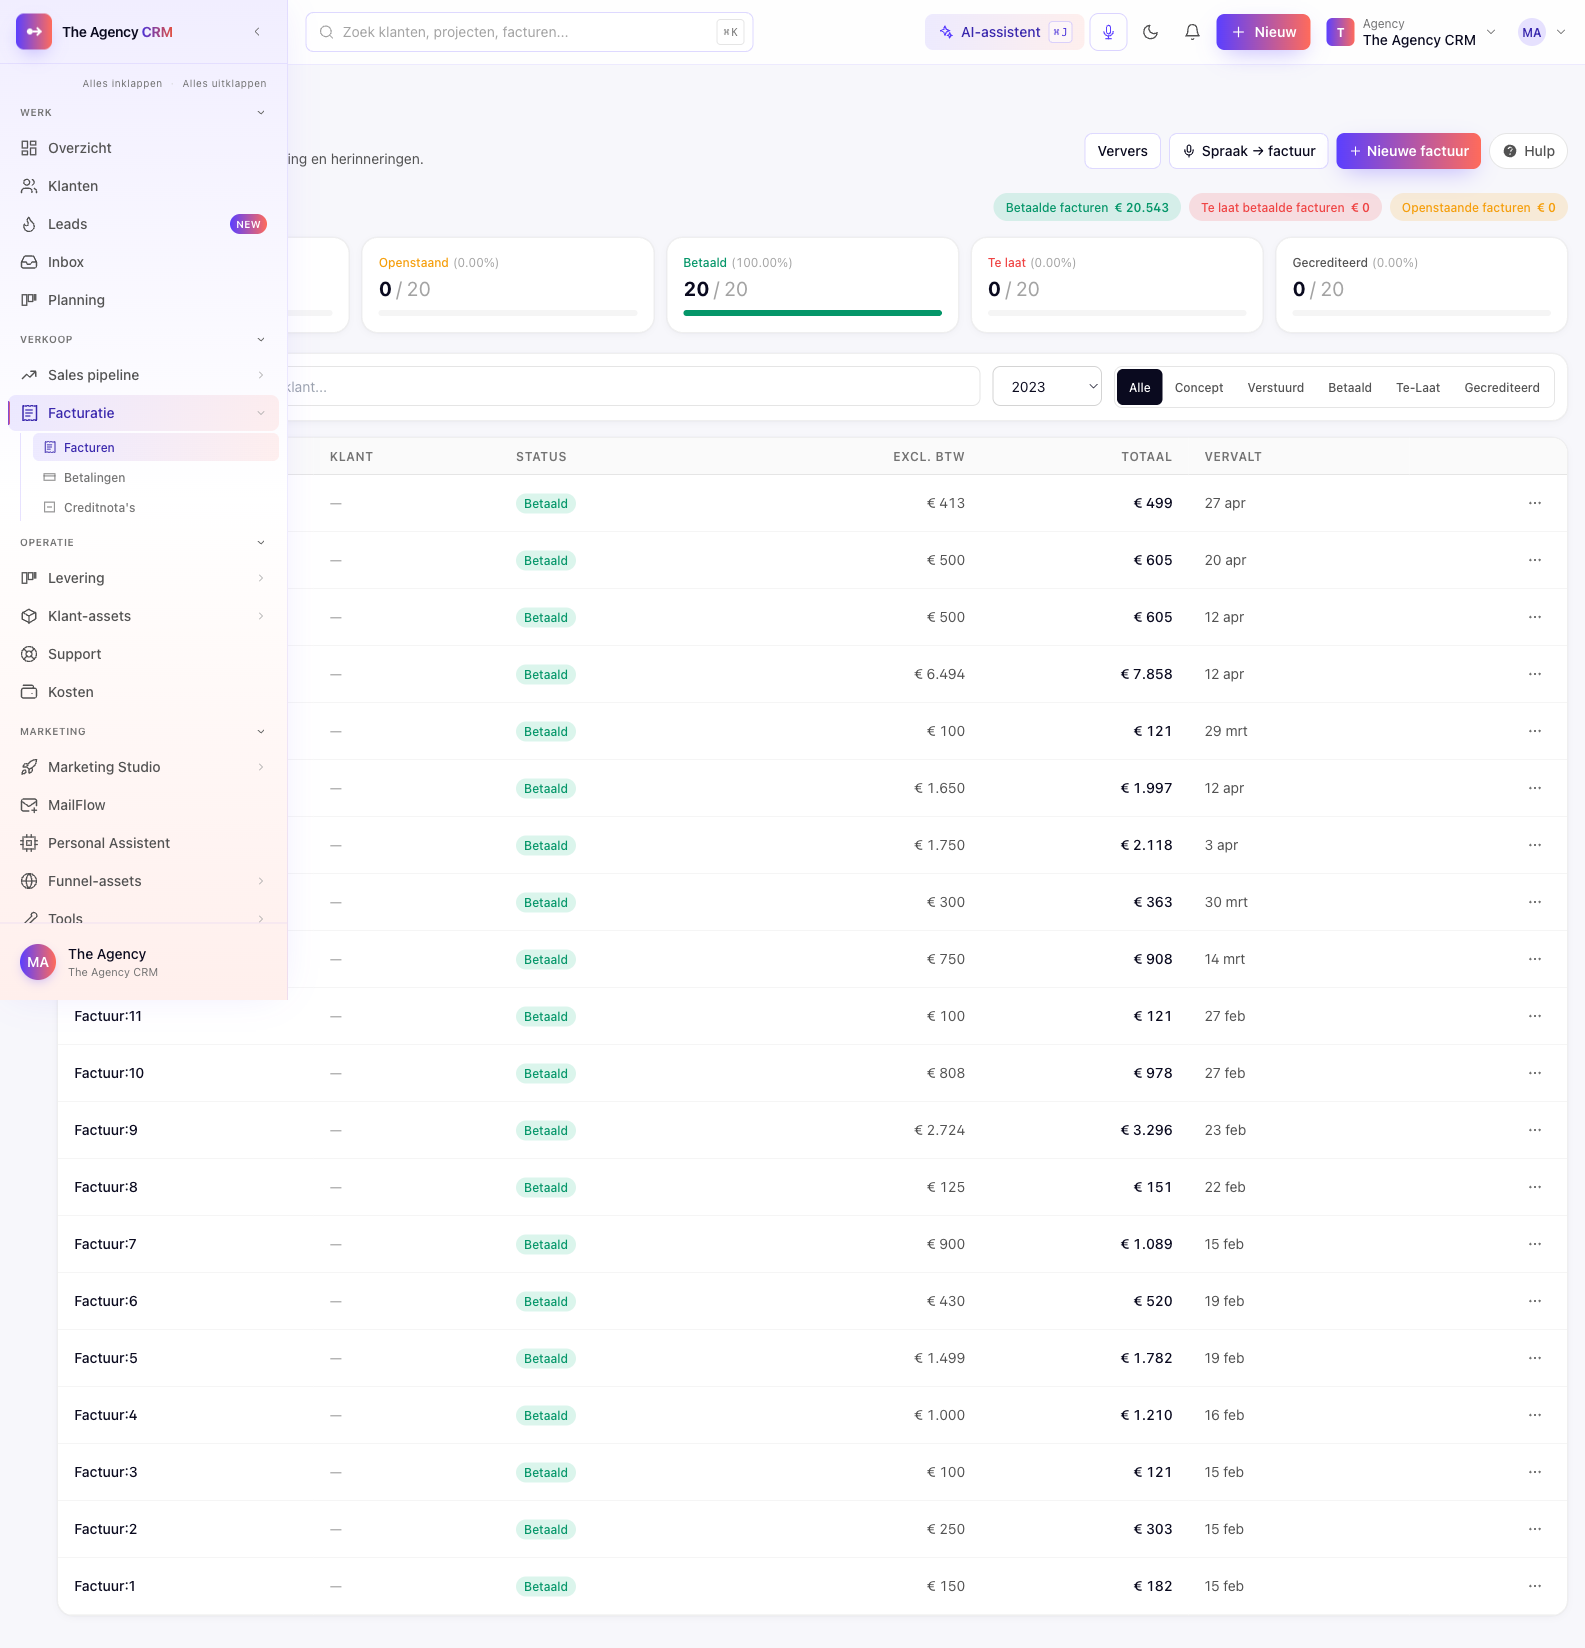Open row actions for Factuur:5
The width and height of the screenshot is (1585, 1648).
point(1535,1358)
